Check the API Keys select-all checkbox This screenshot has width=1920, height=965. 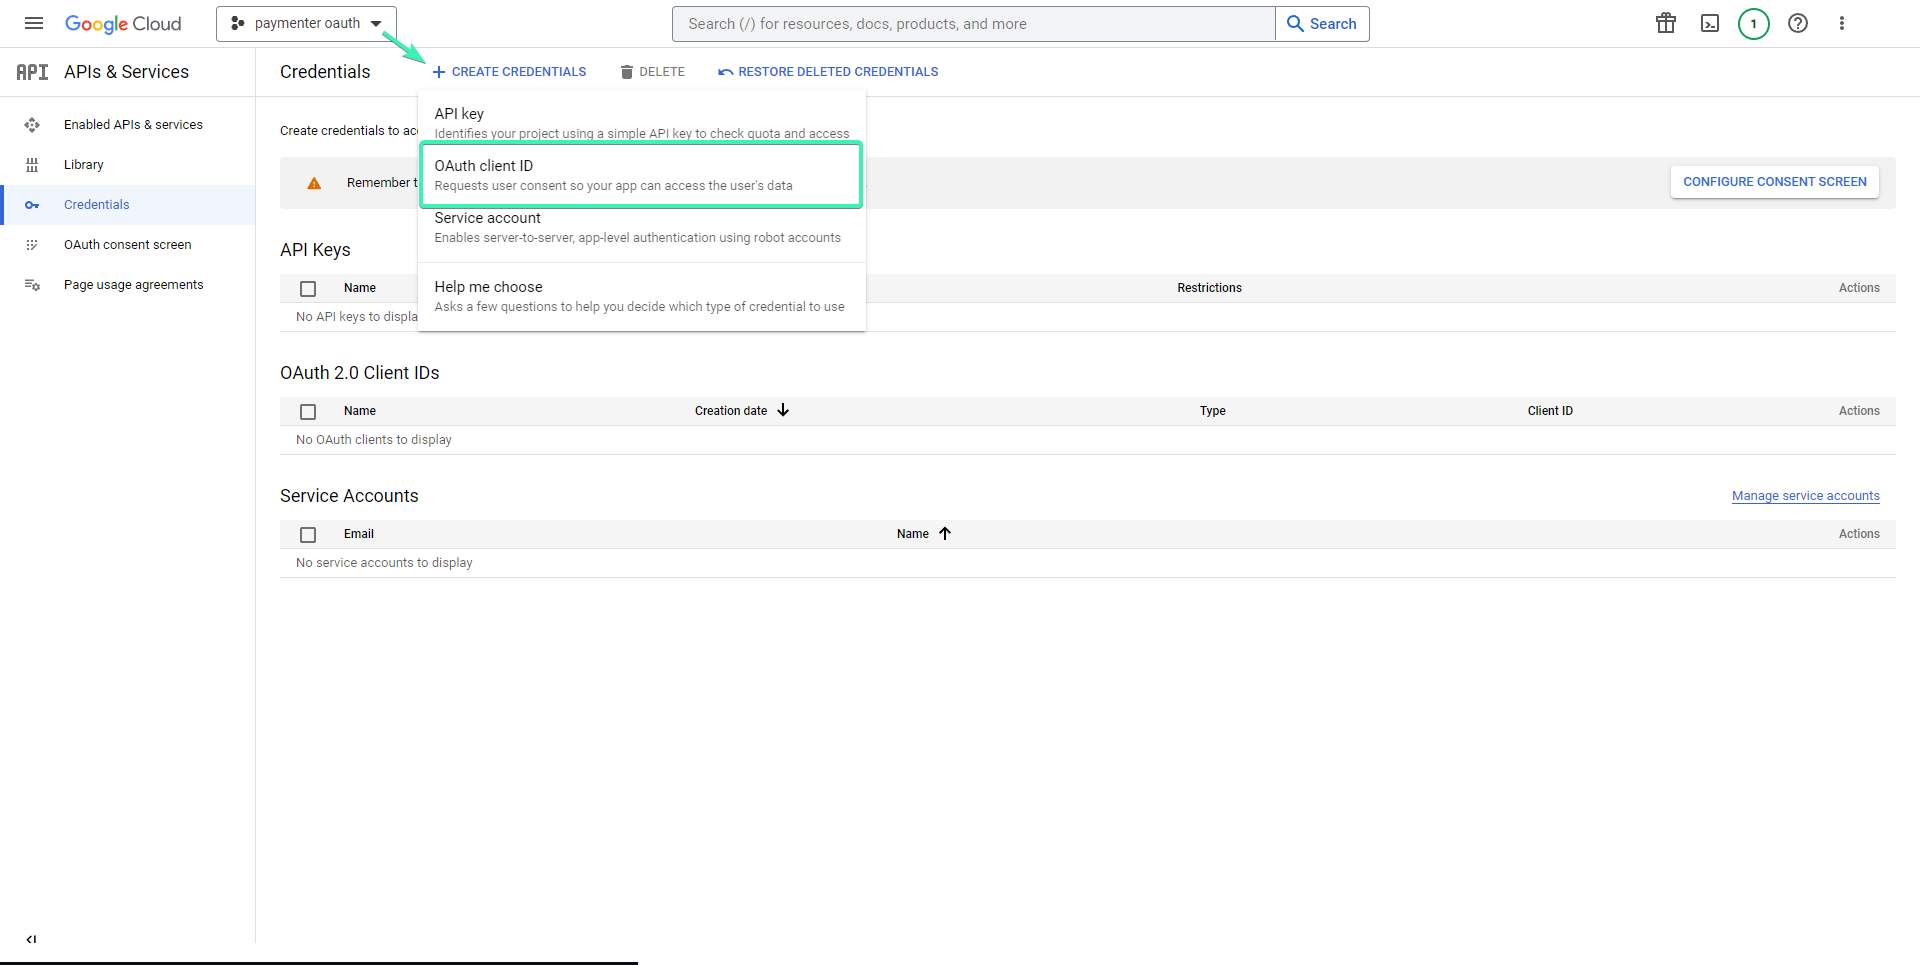[x=308, y=288]
